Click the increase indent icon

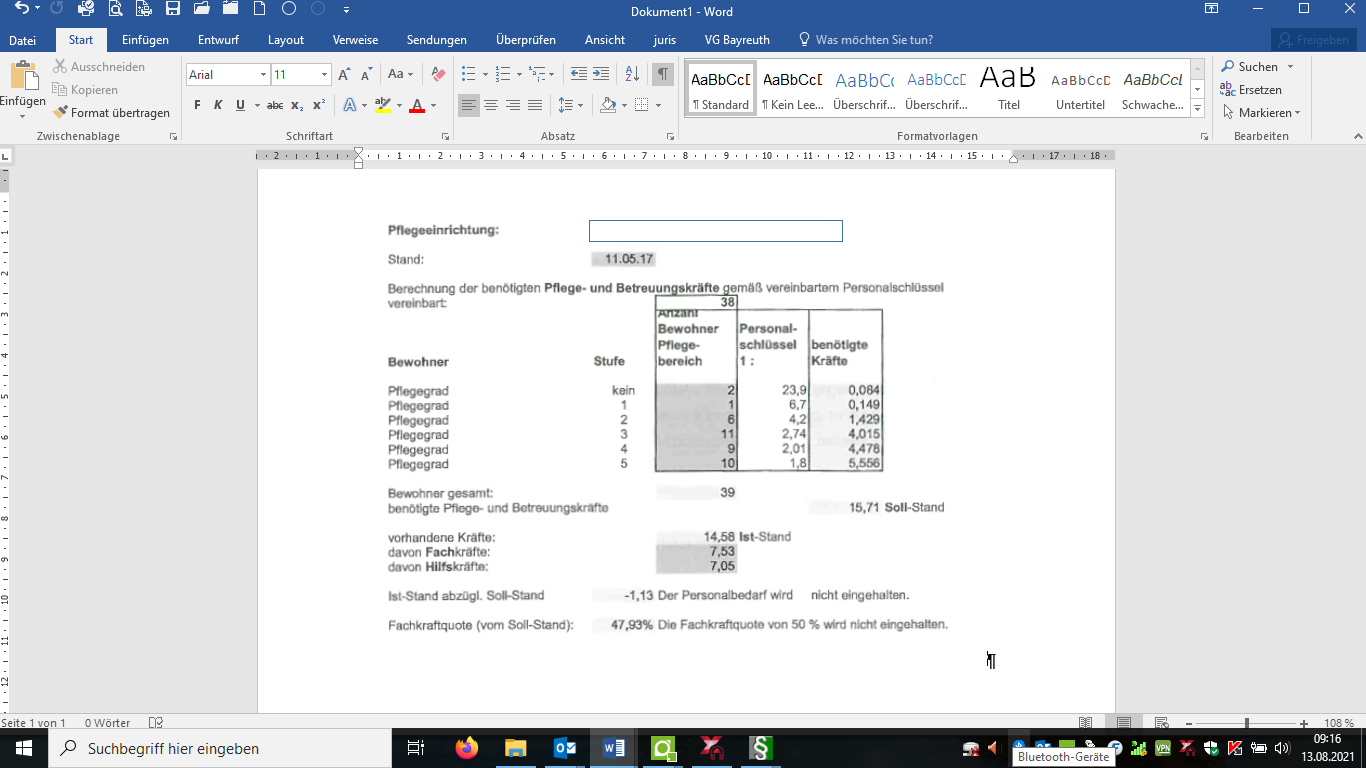[601, 74]
